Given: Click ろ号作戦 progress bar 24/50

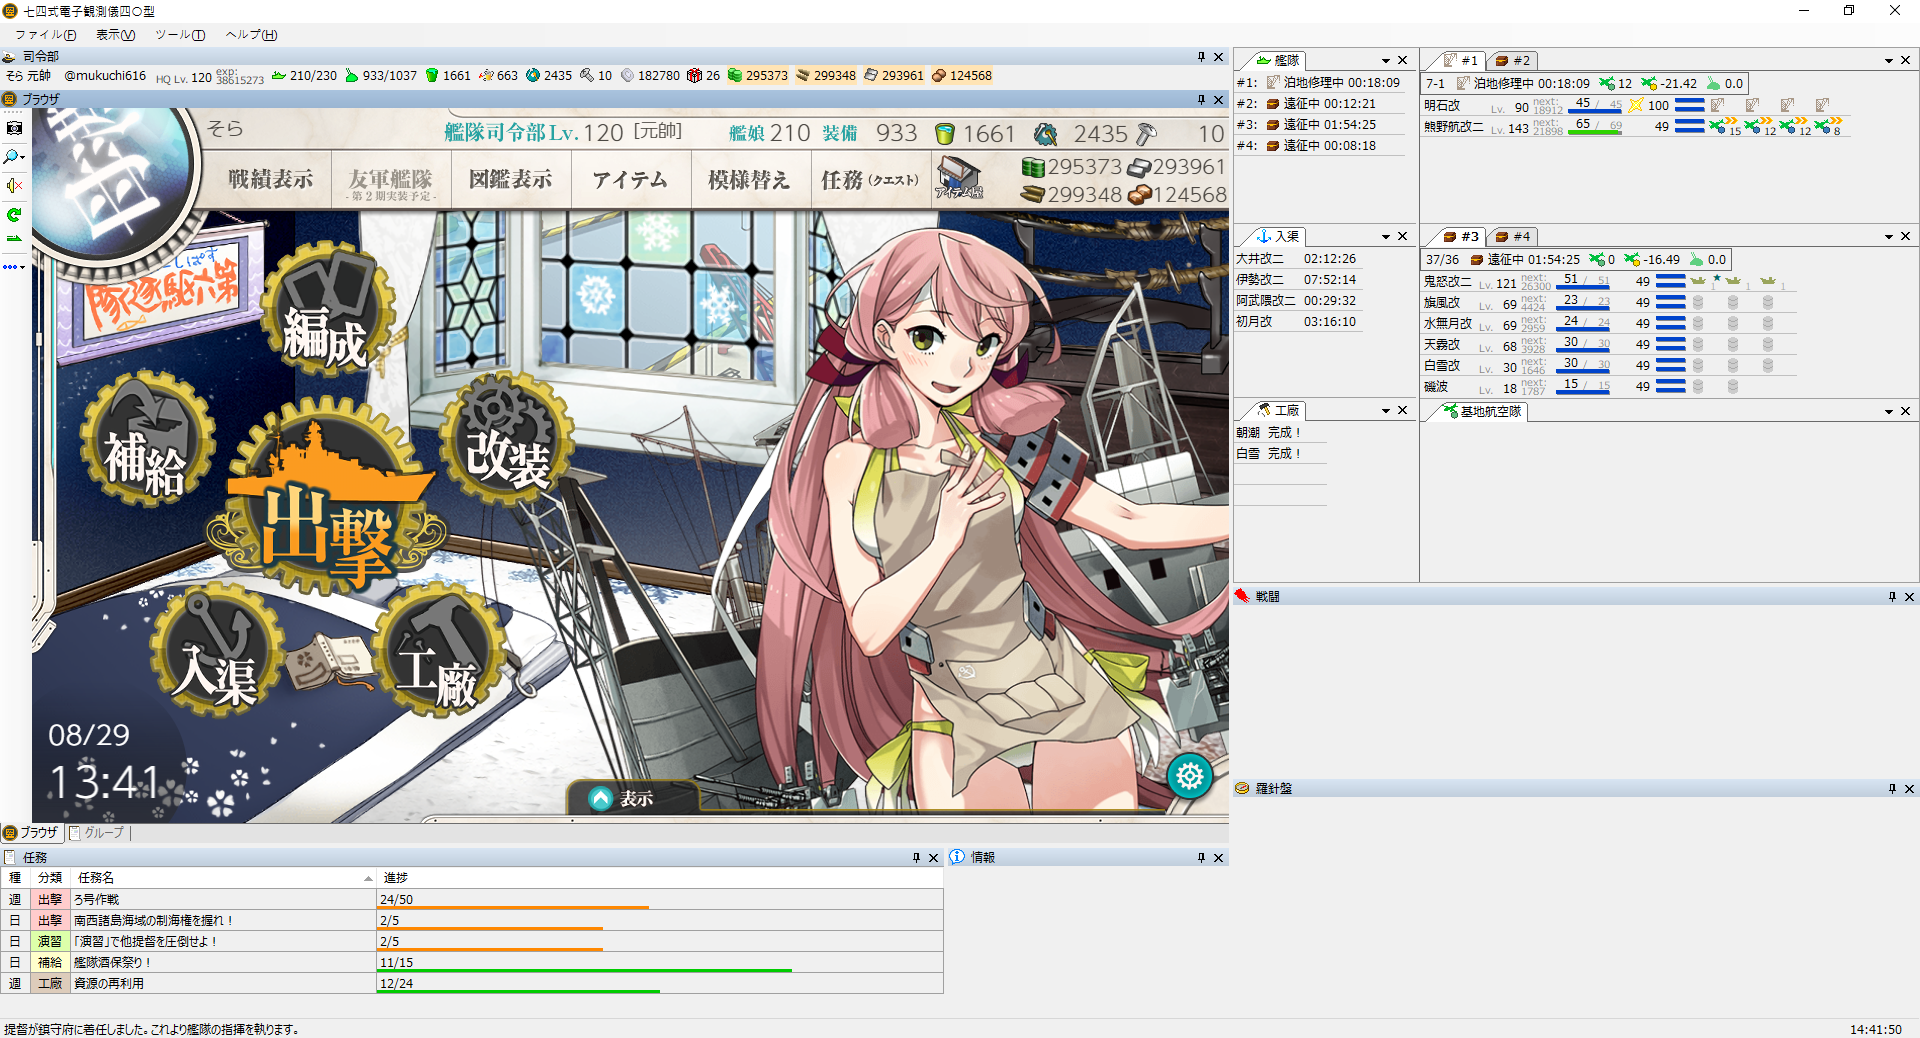Looking at the screenshot, I should tap(660, 900).
